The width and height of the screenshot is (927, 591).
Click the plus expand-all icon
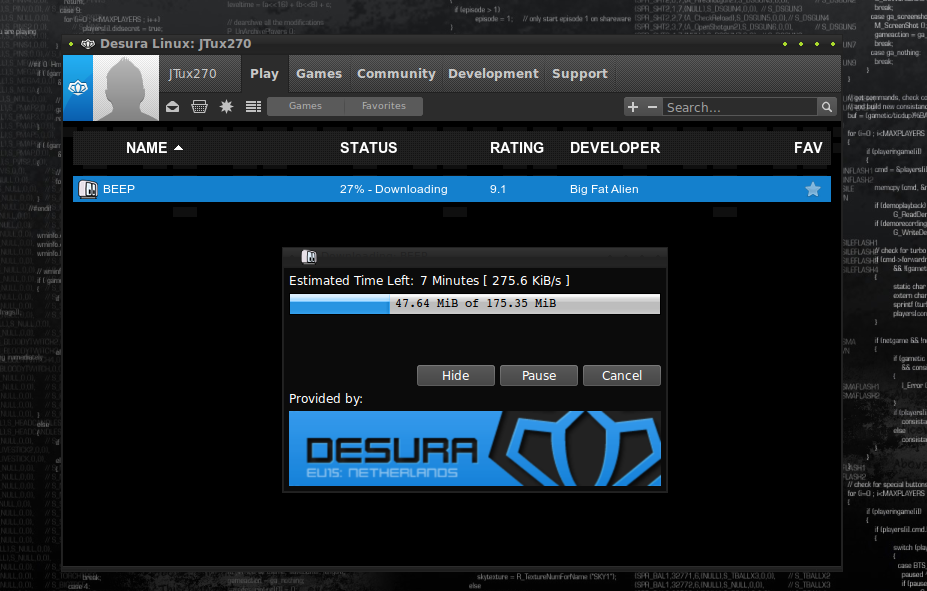(633, 107)
